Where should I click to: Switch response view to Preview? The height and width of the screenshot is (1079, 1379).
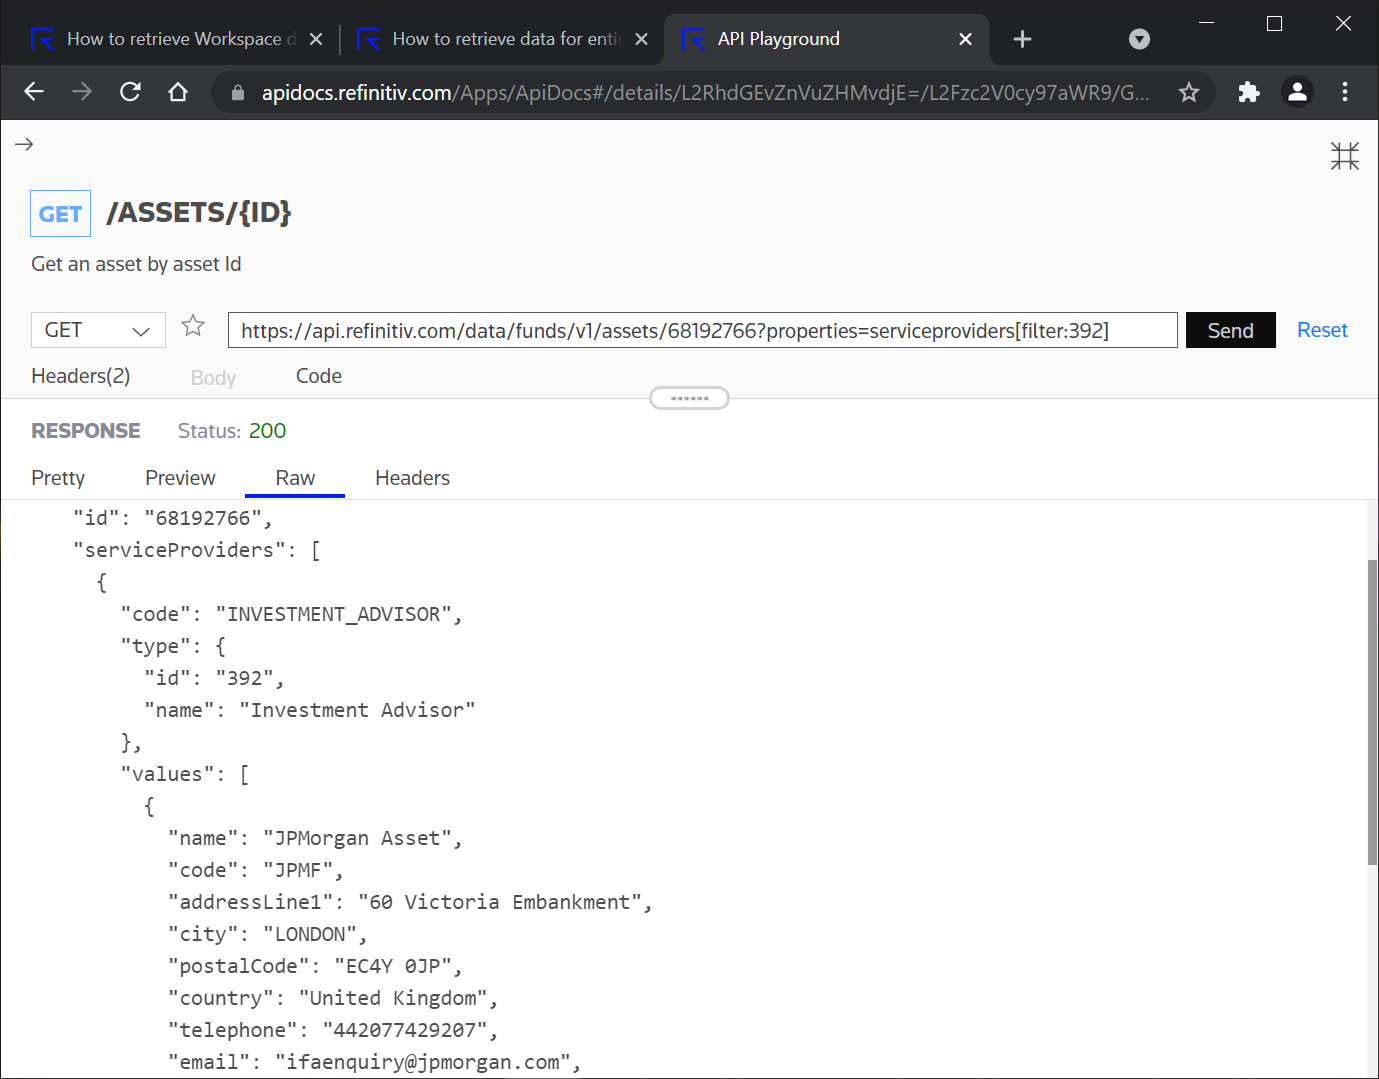(x=180, y=478)
